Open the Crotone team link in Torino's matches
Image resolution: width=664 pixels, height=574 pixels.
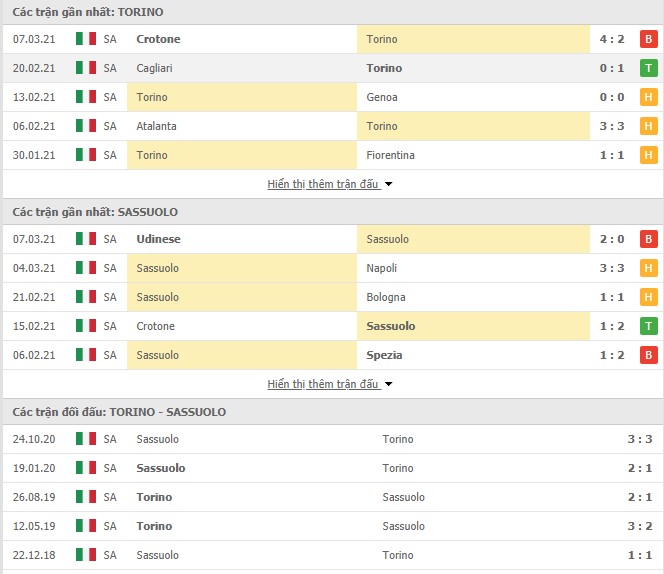158,39
